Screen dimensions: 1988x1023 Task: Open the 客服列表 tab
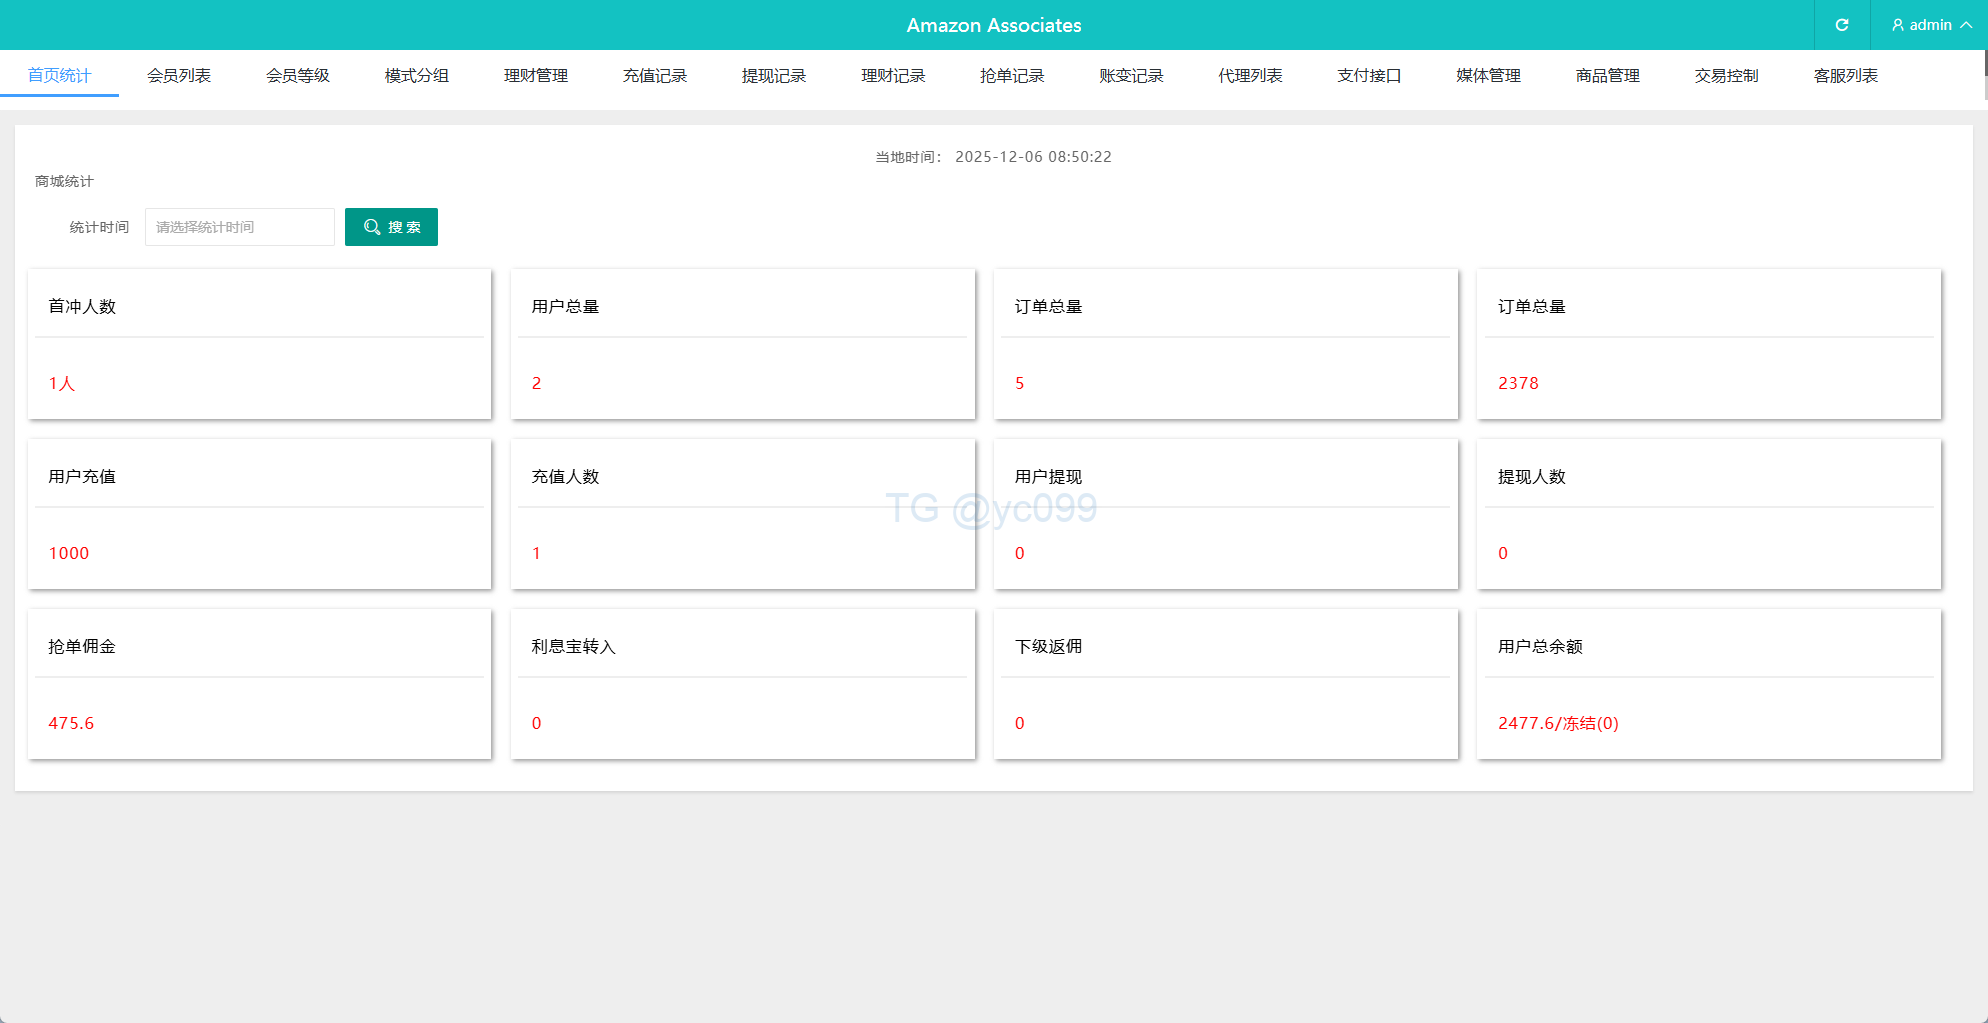[1845, 76]
